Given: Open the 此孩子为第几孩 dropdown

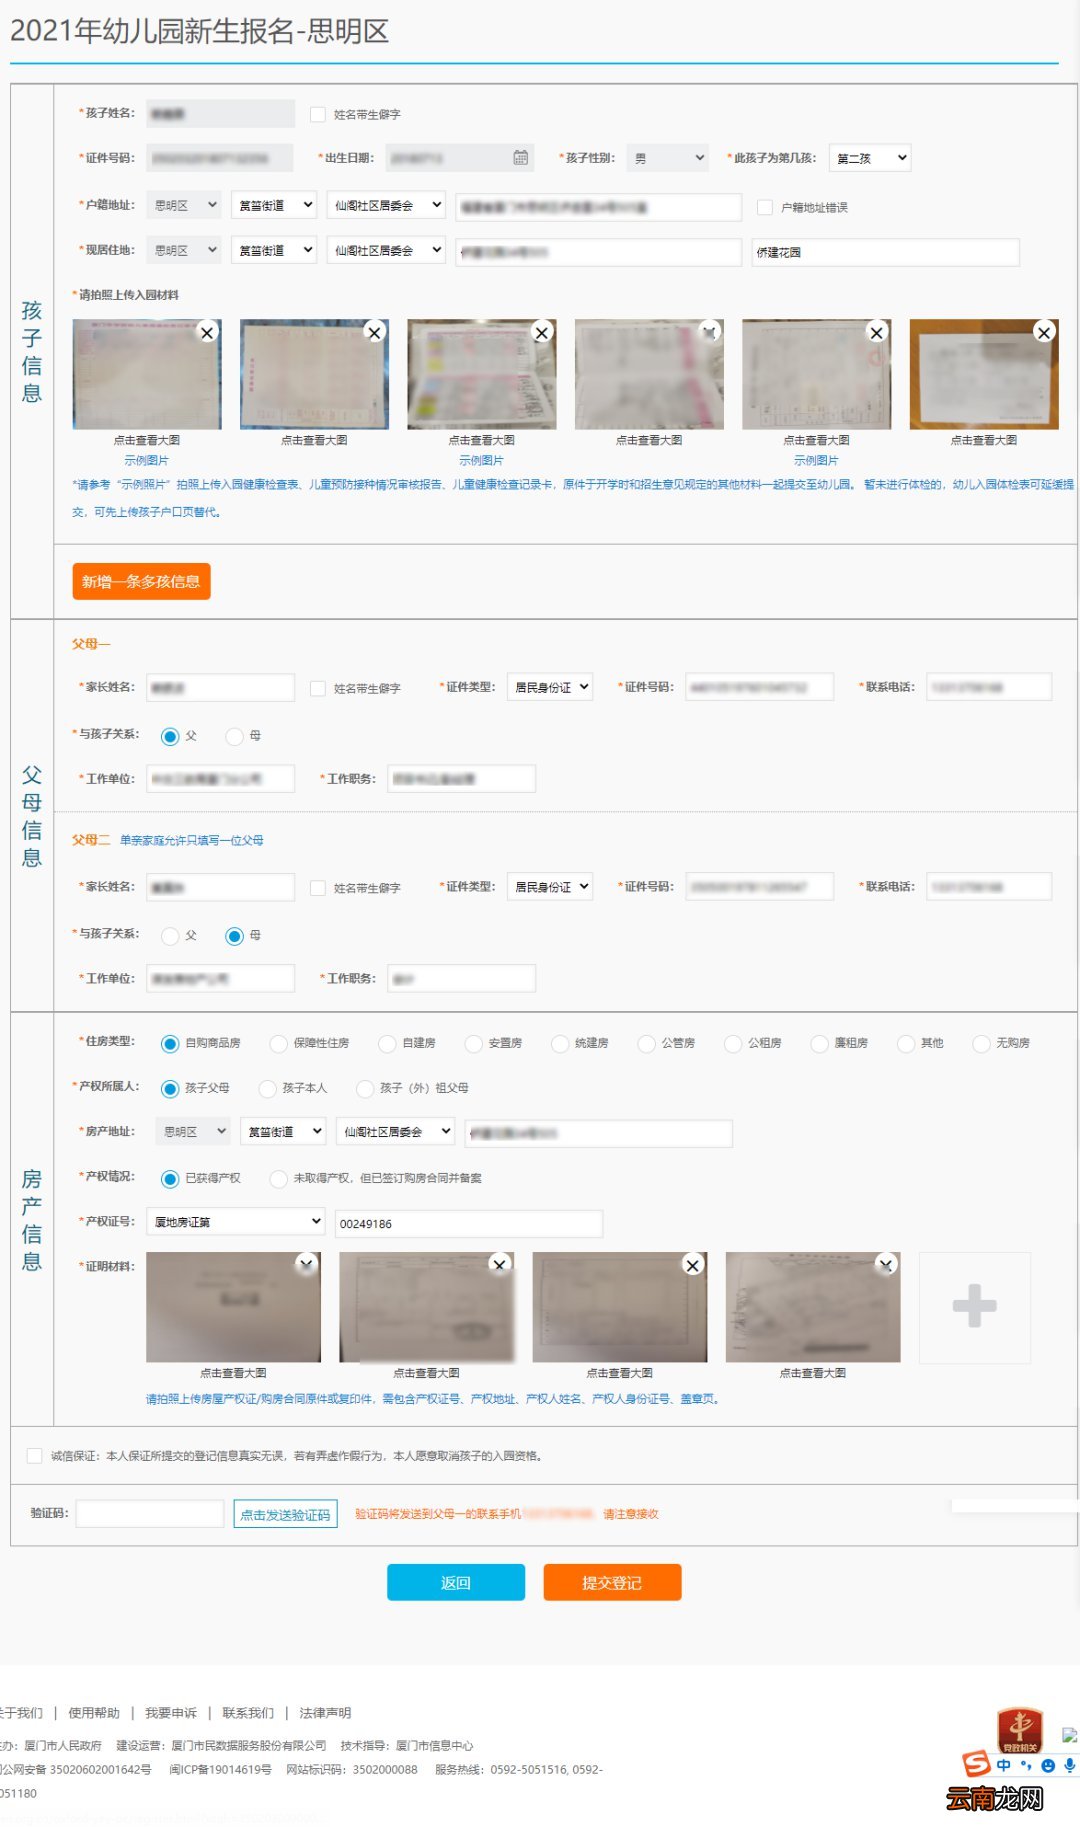Looking at the screenshot, I should tap(869, 157).
